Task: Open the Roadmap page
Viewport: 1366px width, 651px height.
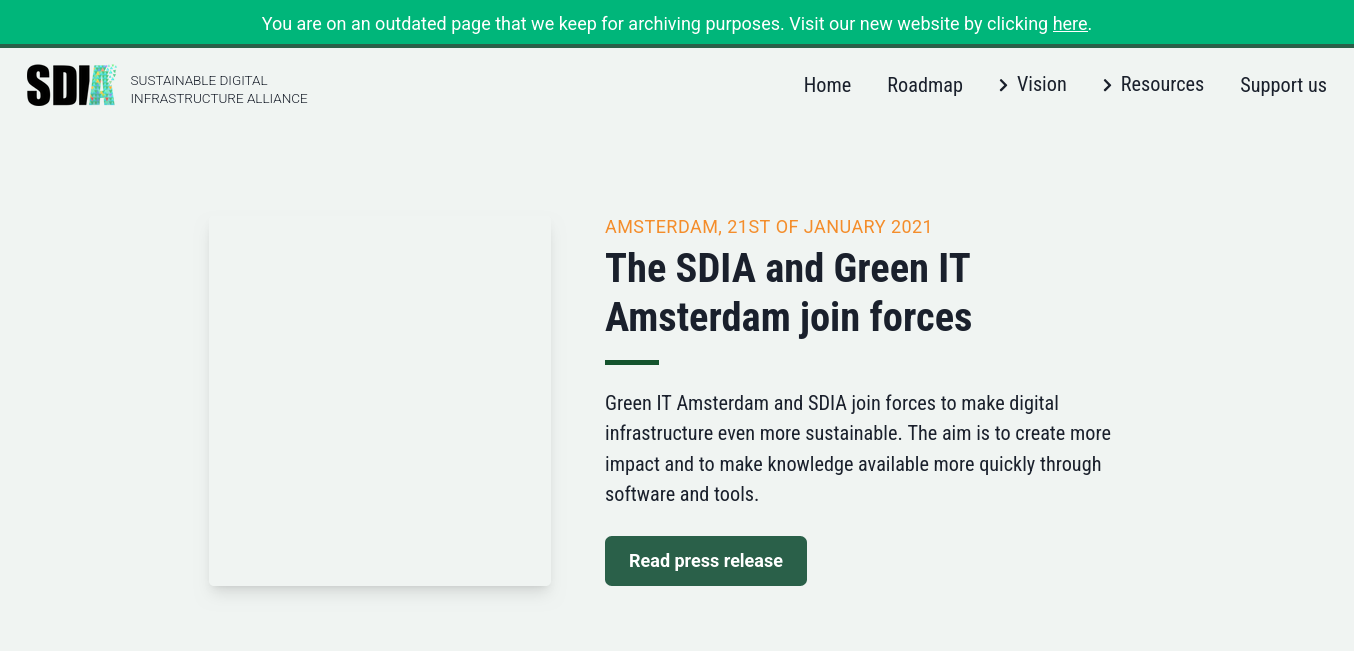Action: 925,85
